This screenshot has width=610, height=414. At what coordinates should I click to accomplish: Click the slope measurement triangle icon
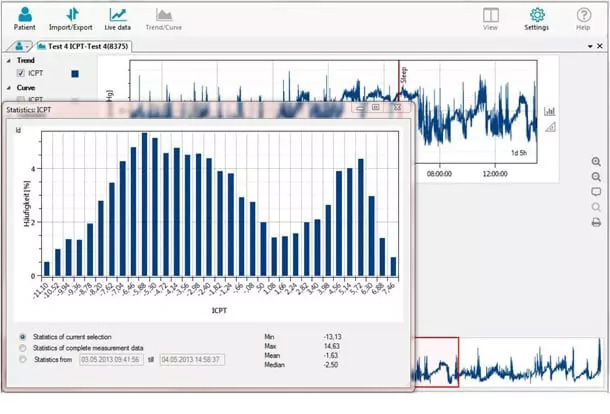pyautogui.click(x=550, y=127)
